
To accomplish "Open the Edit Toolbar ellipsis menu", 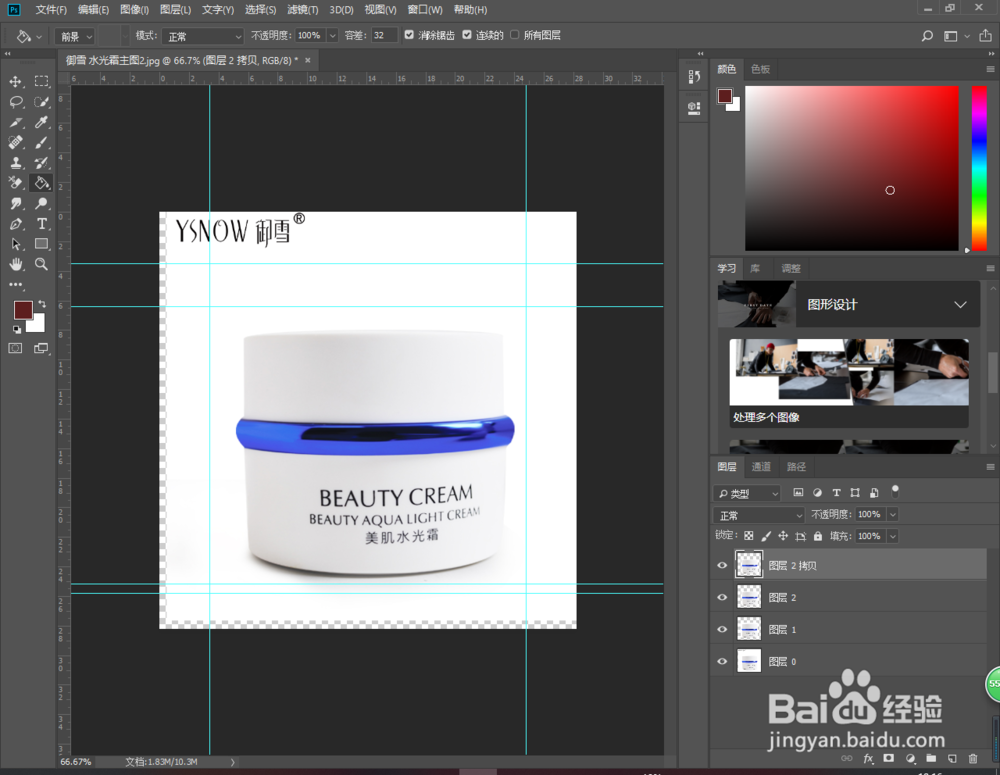I will click(x=16, y=284).
